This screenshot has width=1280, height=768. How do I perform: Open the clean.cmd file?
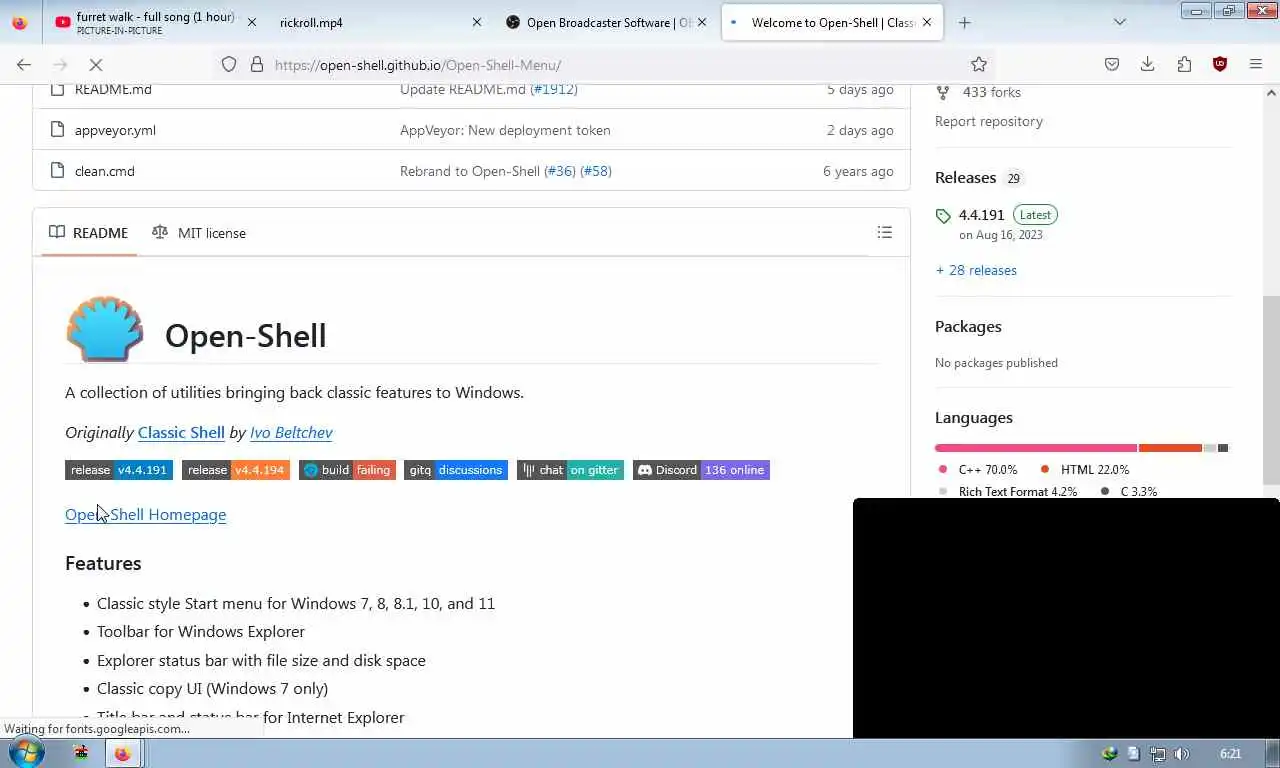pos(105,171)
